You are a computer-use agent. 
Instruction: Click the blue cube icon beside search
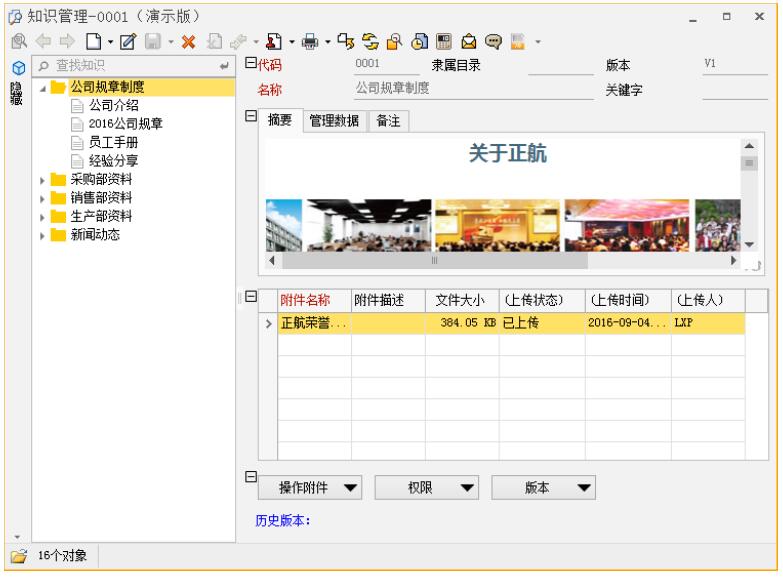click(17, 67)
